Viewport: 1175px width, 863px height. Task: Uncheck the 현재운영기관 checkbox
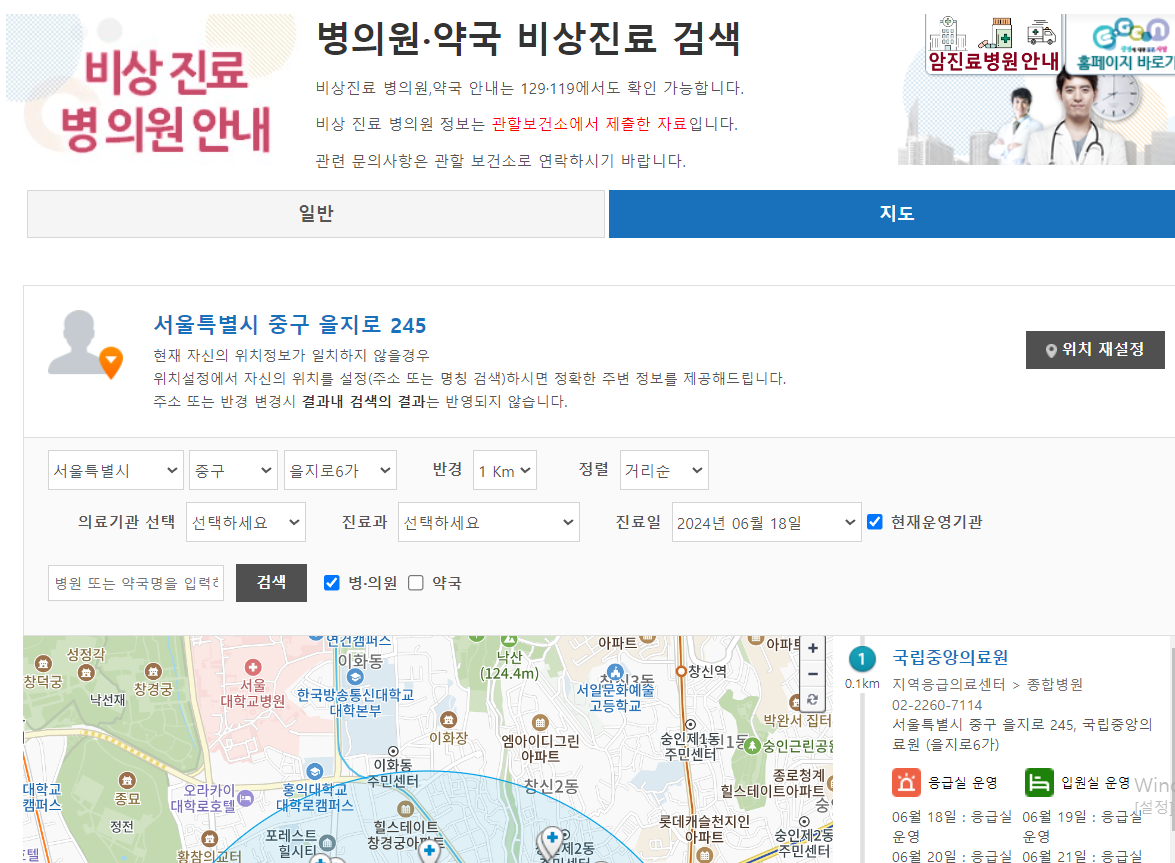pos(875,522)
